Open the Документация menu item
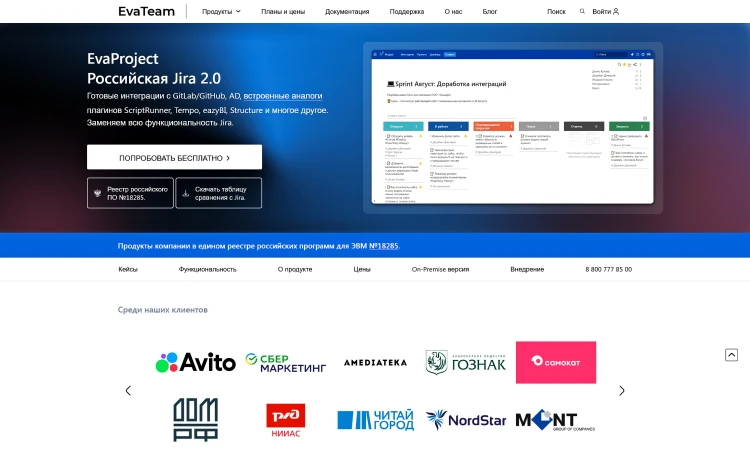750x463 pixels. pyautogui.click(x=347, y=11)
